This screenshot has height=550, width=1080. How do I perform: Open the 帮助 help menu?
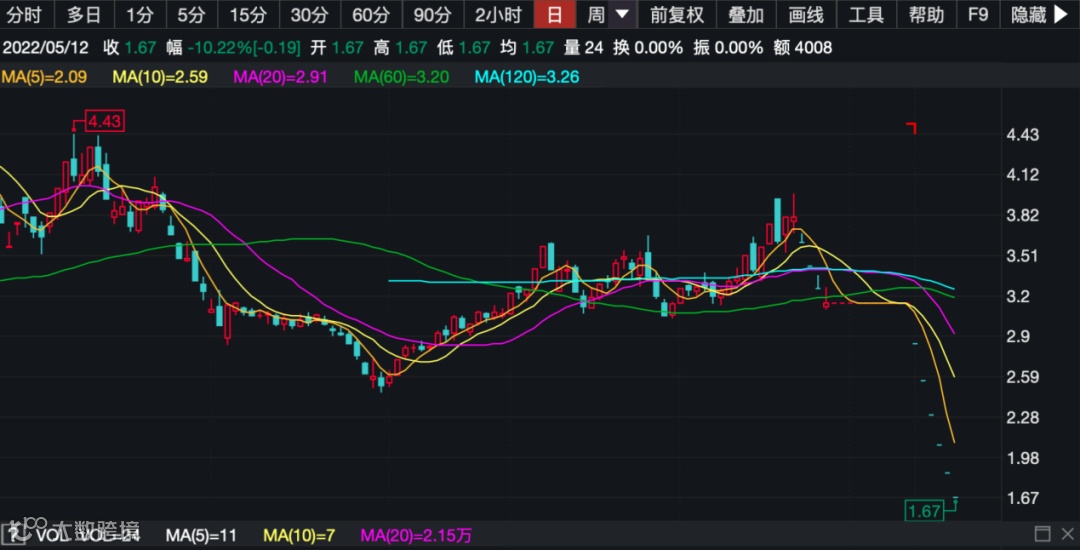(926, 14)
